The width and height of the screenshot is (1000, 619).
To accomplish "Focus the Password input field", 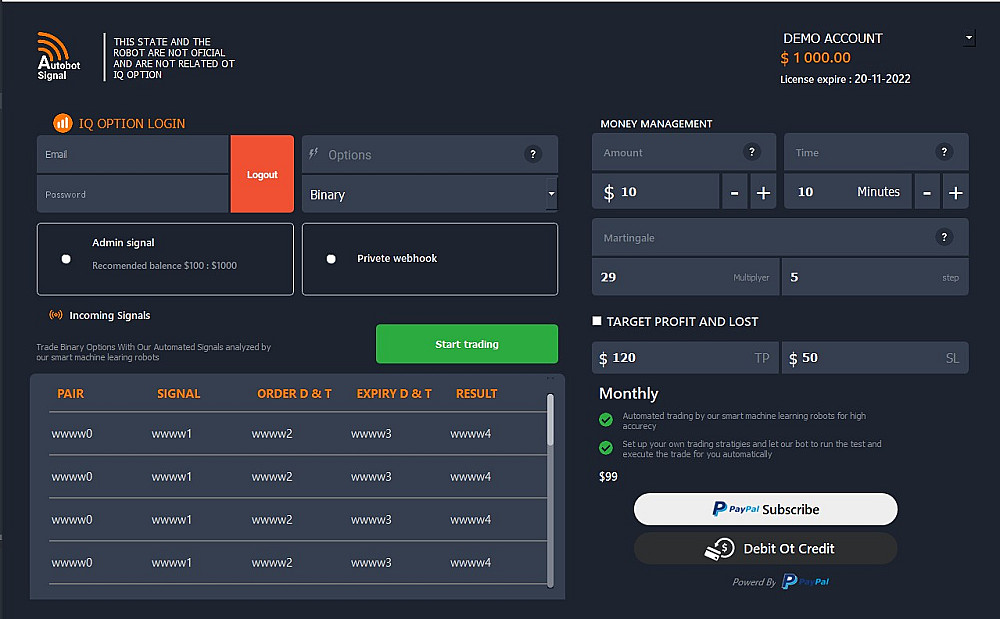I will click(133, 194).
